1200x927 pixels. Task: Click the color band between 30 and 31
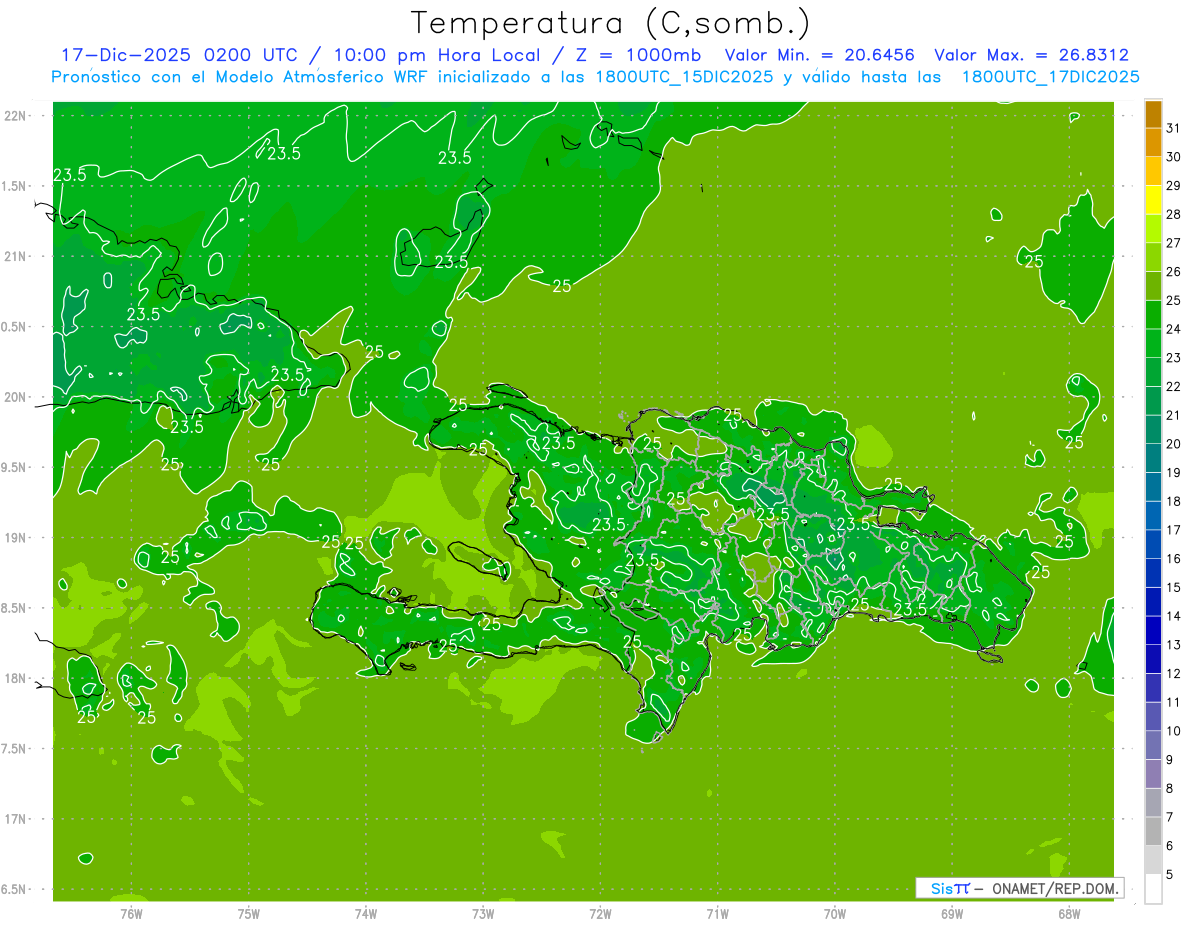tap(1153, 143)
